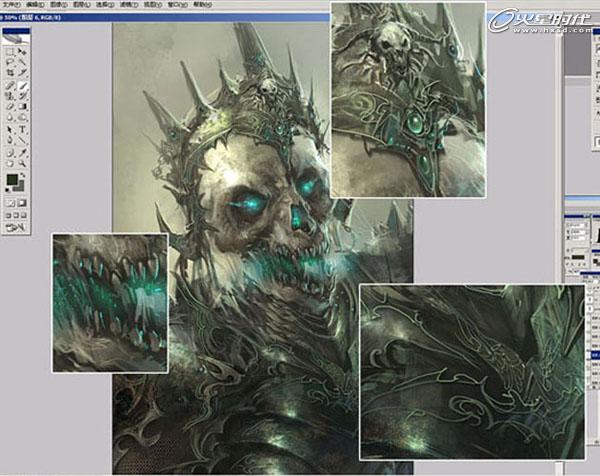600x476 pixels.
Task: Select the Zoom magnifier tool
Action: tap(22, 163)
